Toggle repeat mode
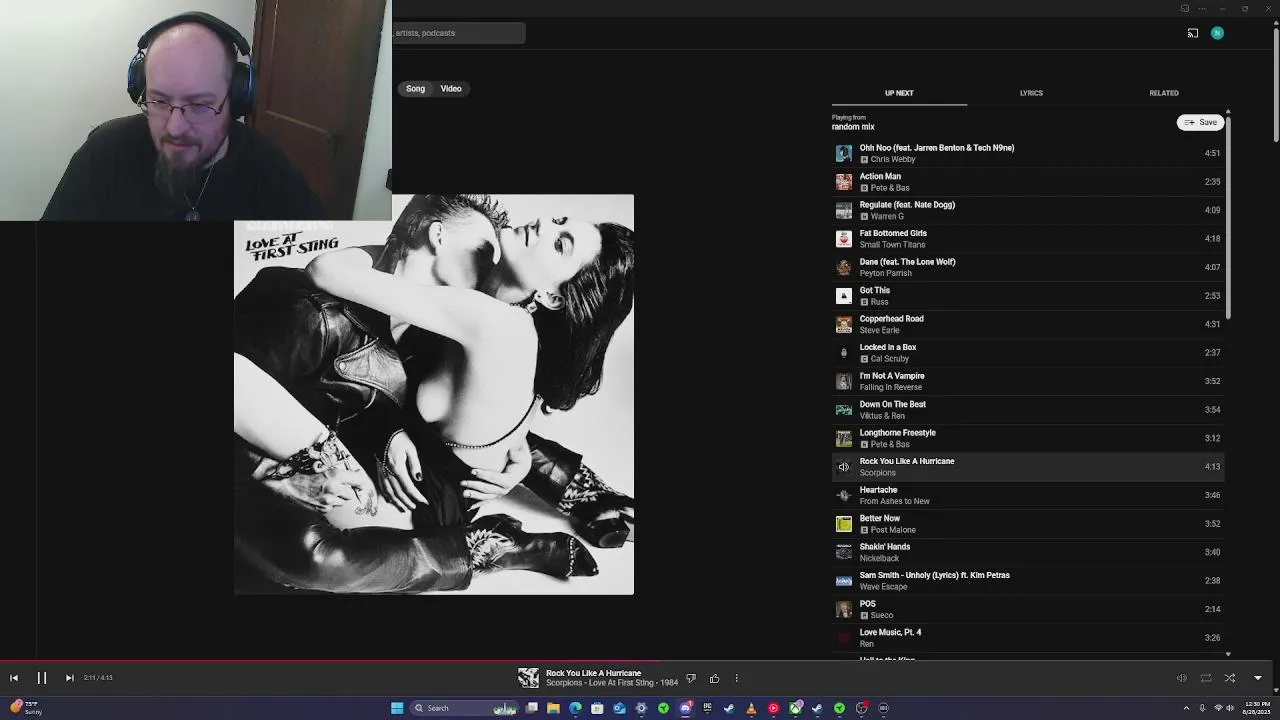Image resolution: width=1280 pixels, height=720 pixels. click(x=1206, y=678)
